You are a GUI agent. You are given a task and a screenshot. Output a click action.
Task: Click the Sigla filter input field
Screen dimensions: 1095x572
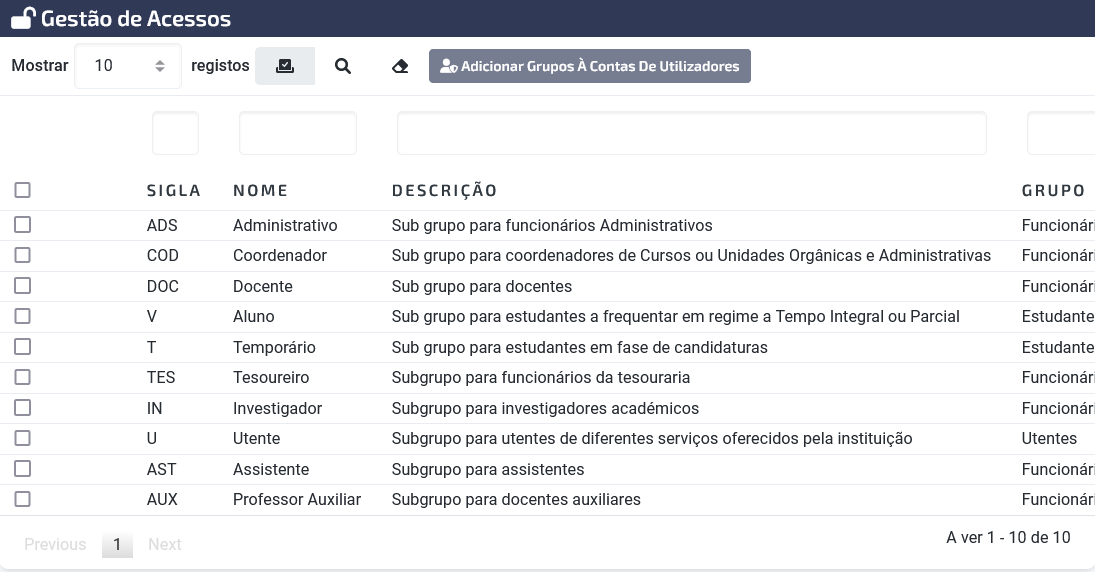tap(175, 133)
